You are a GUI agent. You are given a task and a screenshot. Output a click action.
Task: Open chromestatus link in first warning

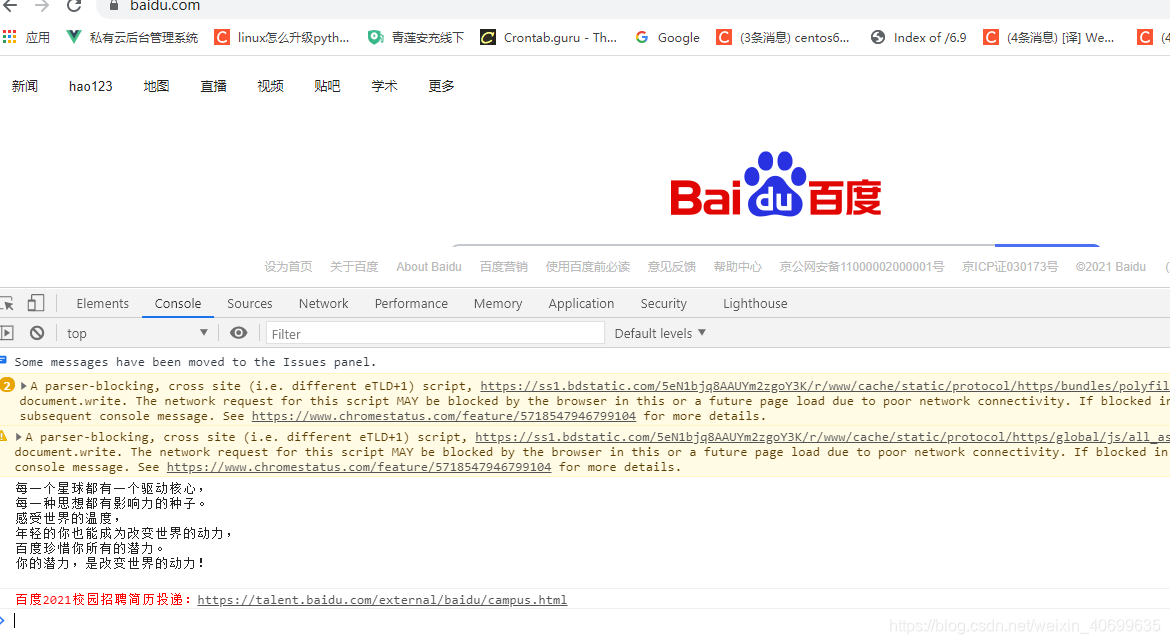[444, 416]
